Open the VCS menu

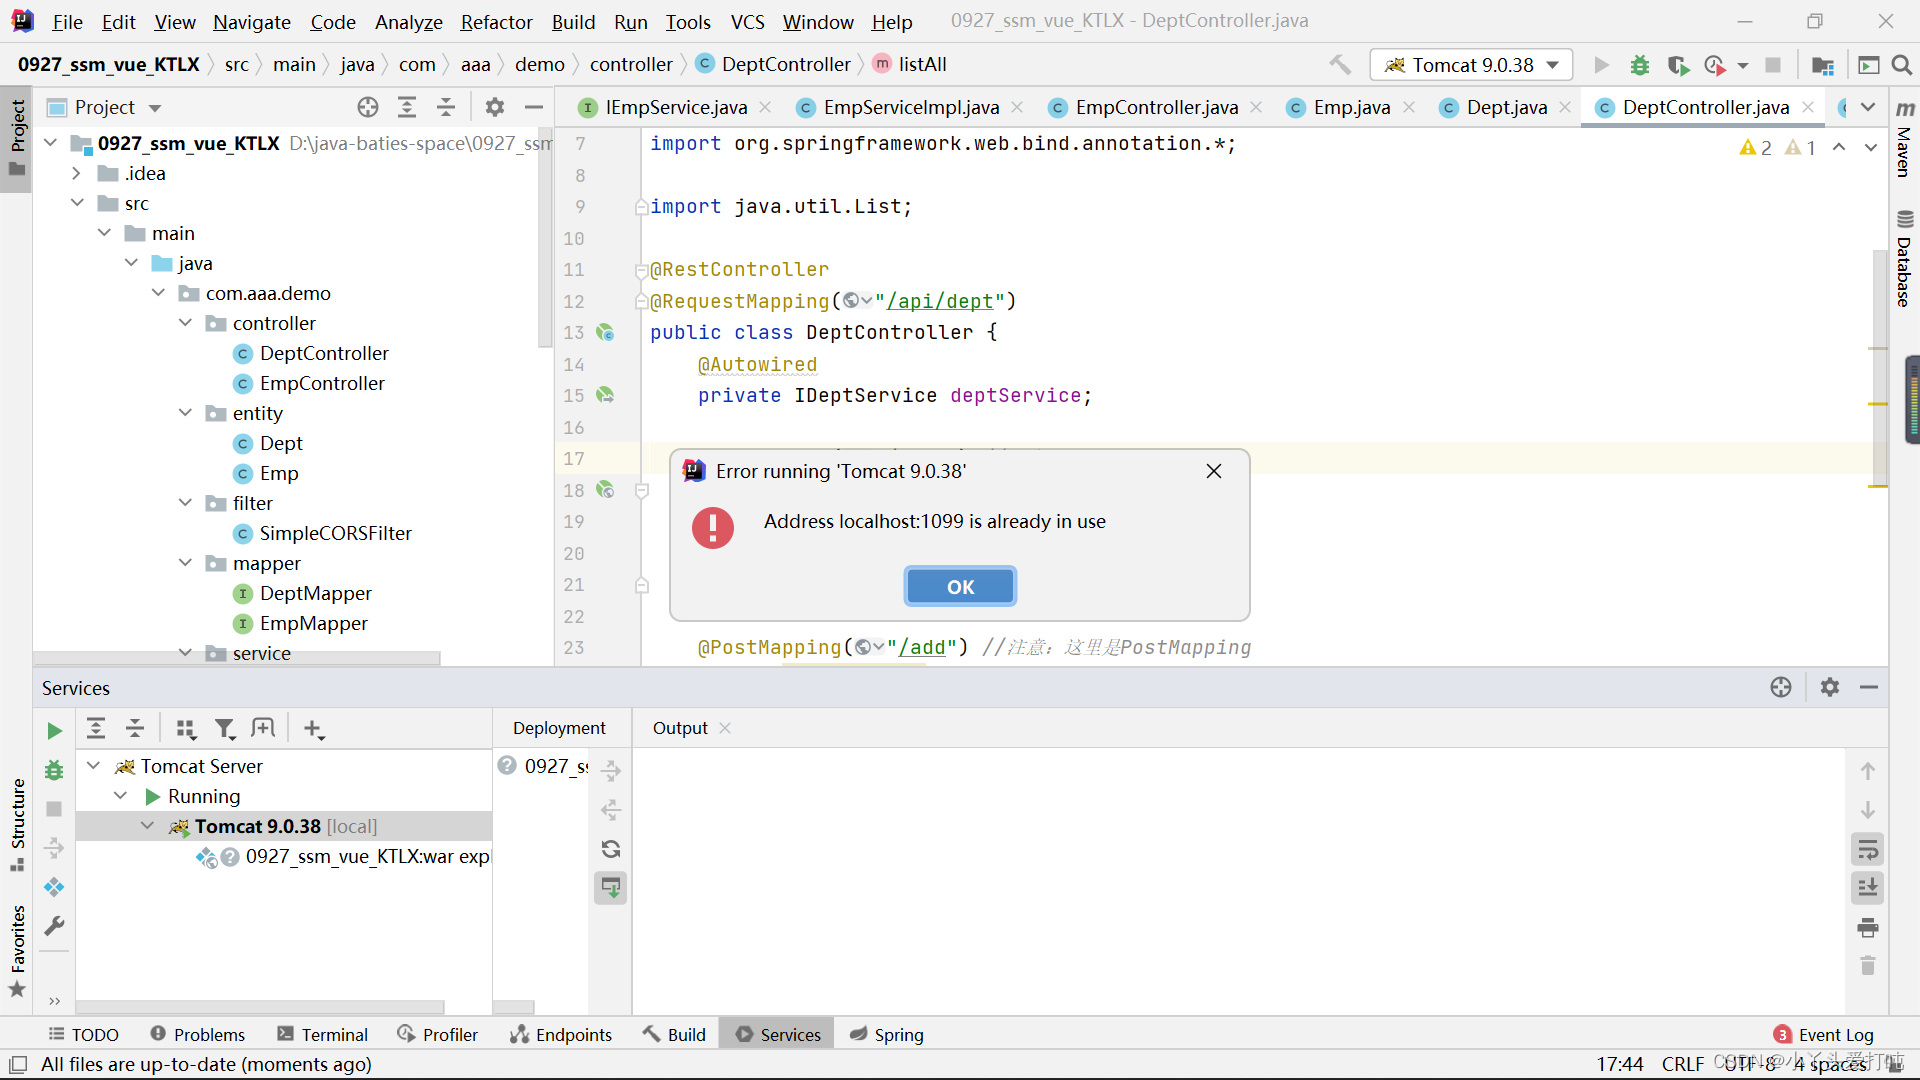(x=747, y=22)
